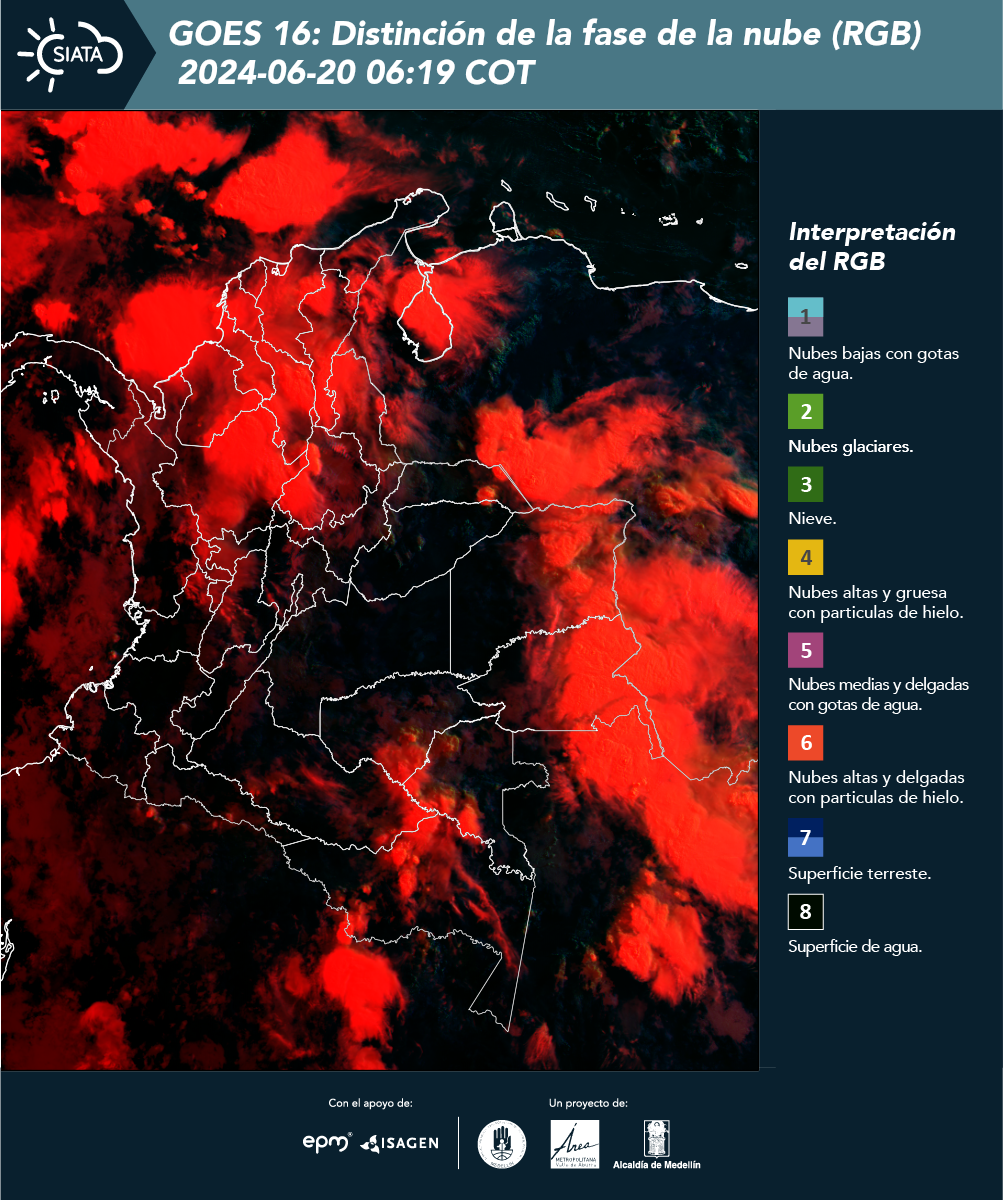Select the yellow swatch number 4
This screenshot has width=1003, height=1200.
[x=805, y=557]
